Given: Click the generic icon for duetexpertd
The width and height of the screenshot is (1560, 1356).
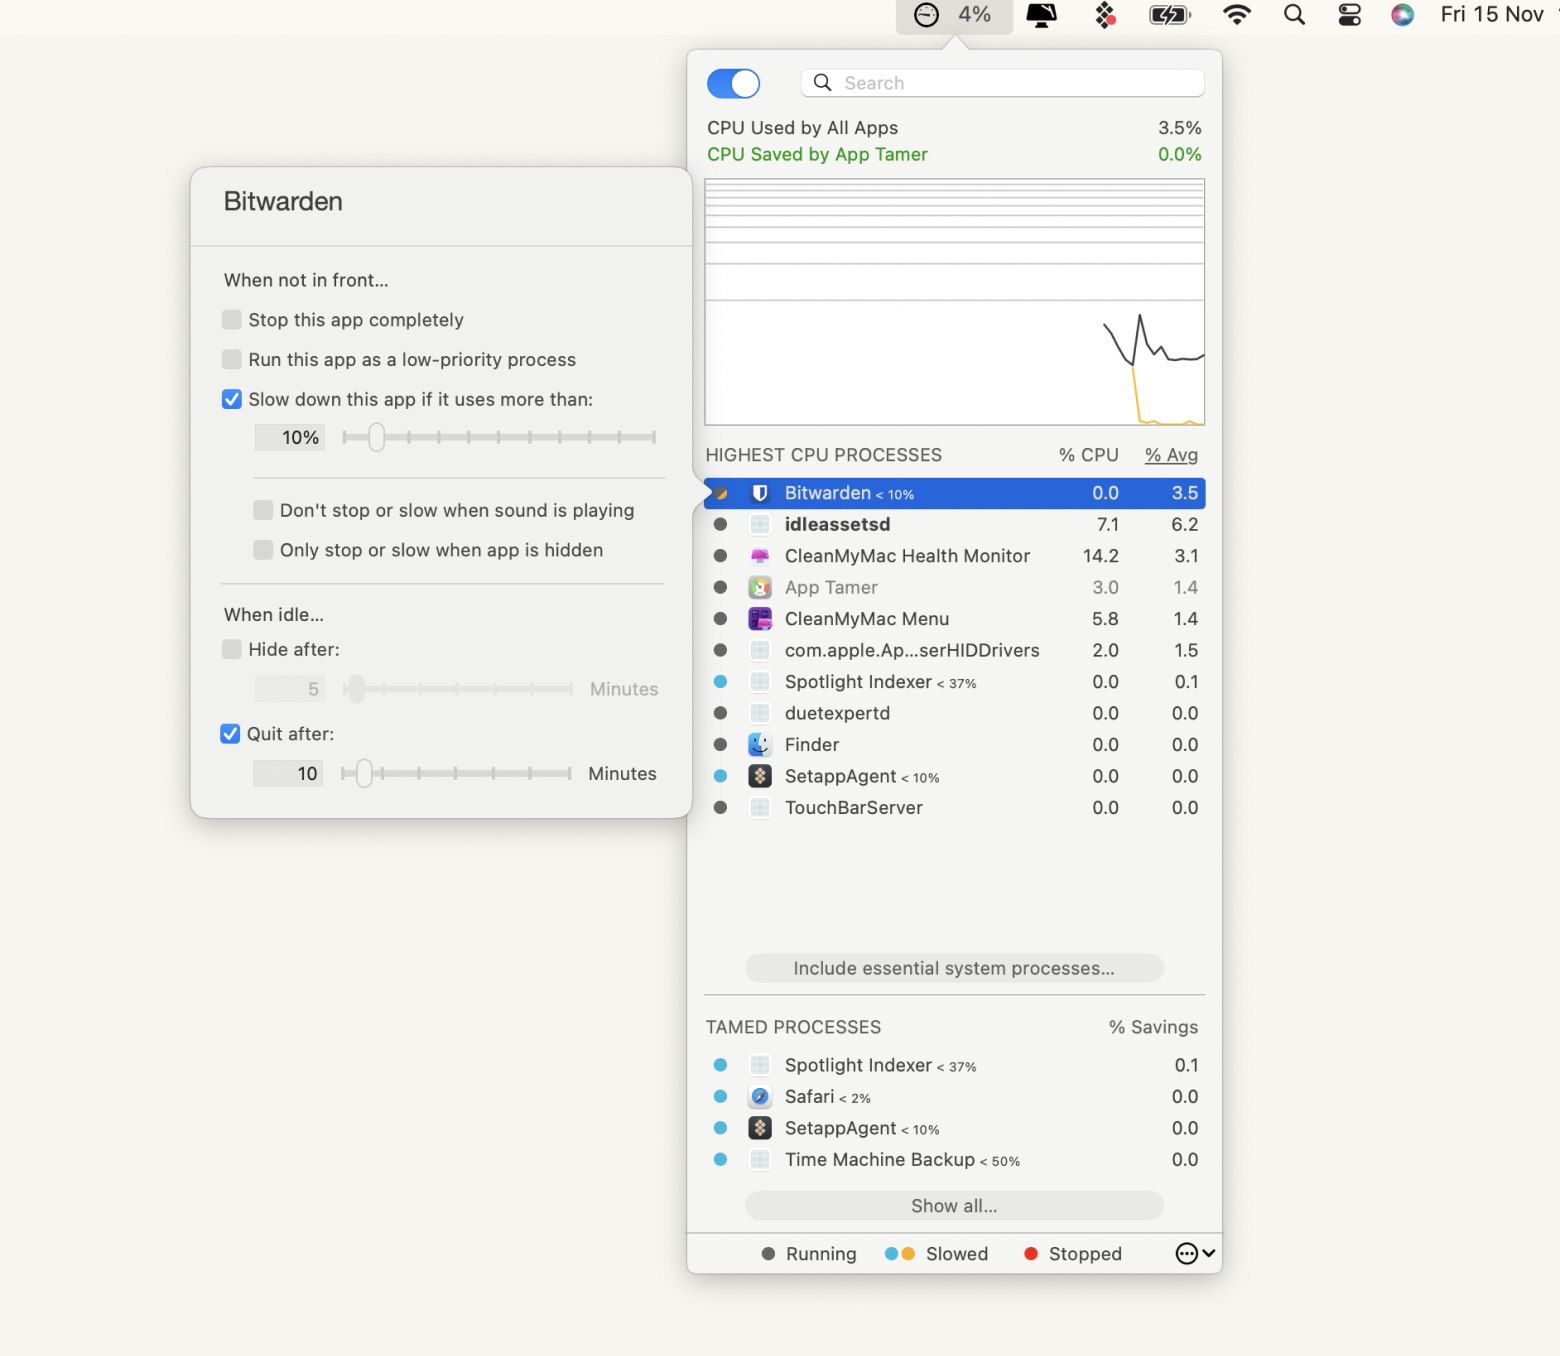Looking at the screenshot, I should tap(760, 714).
